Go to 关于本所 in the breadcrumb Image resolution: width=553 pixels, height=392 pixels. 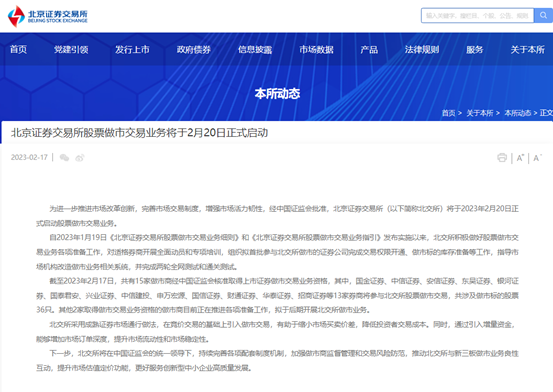tap(480, 113)
